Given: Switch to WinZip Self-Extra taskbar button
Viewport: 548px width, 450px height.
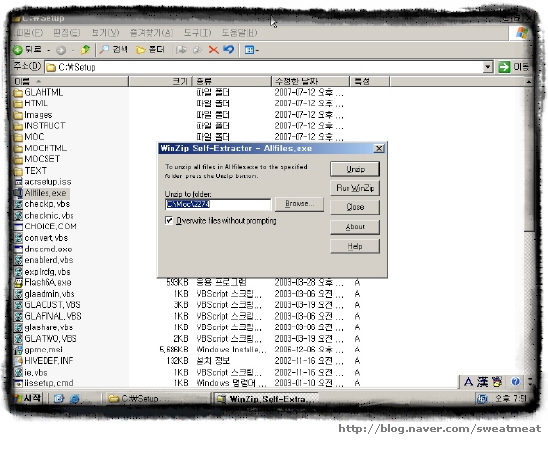Looking at the screenshot, I should tap(266, 398).
